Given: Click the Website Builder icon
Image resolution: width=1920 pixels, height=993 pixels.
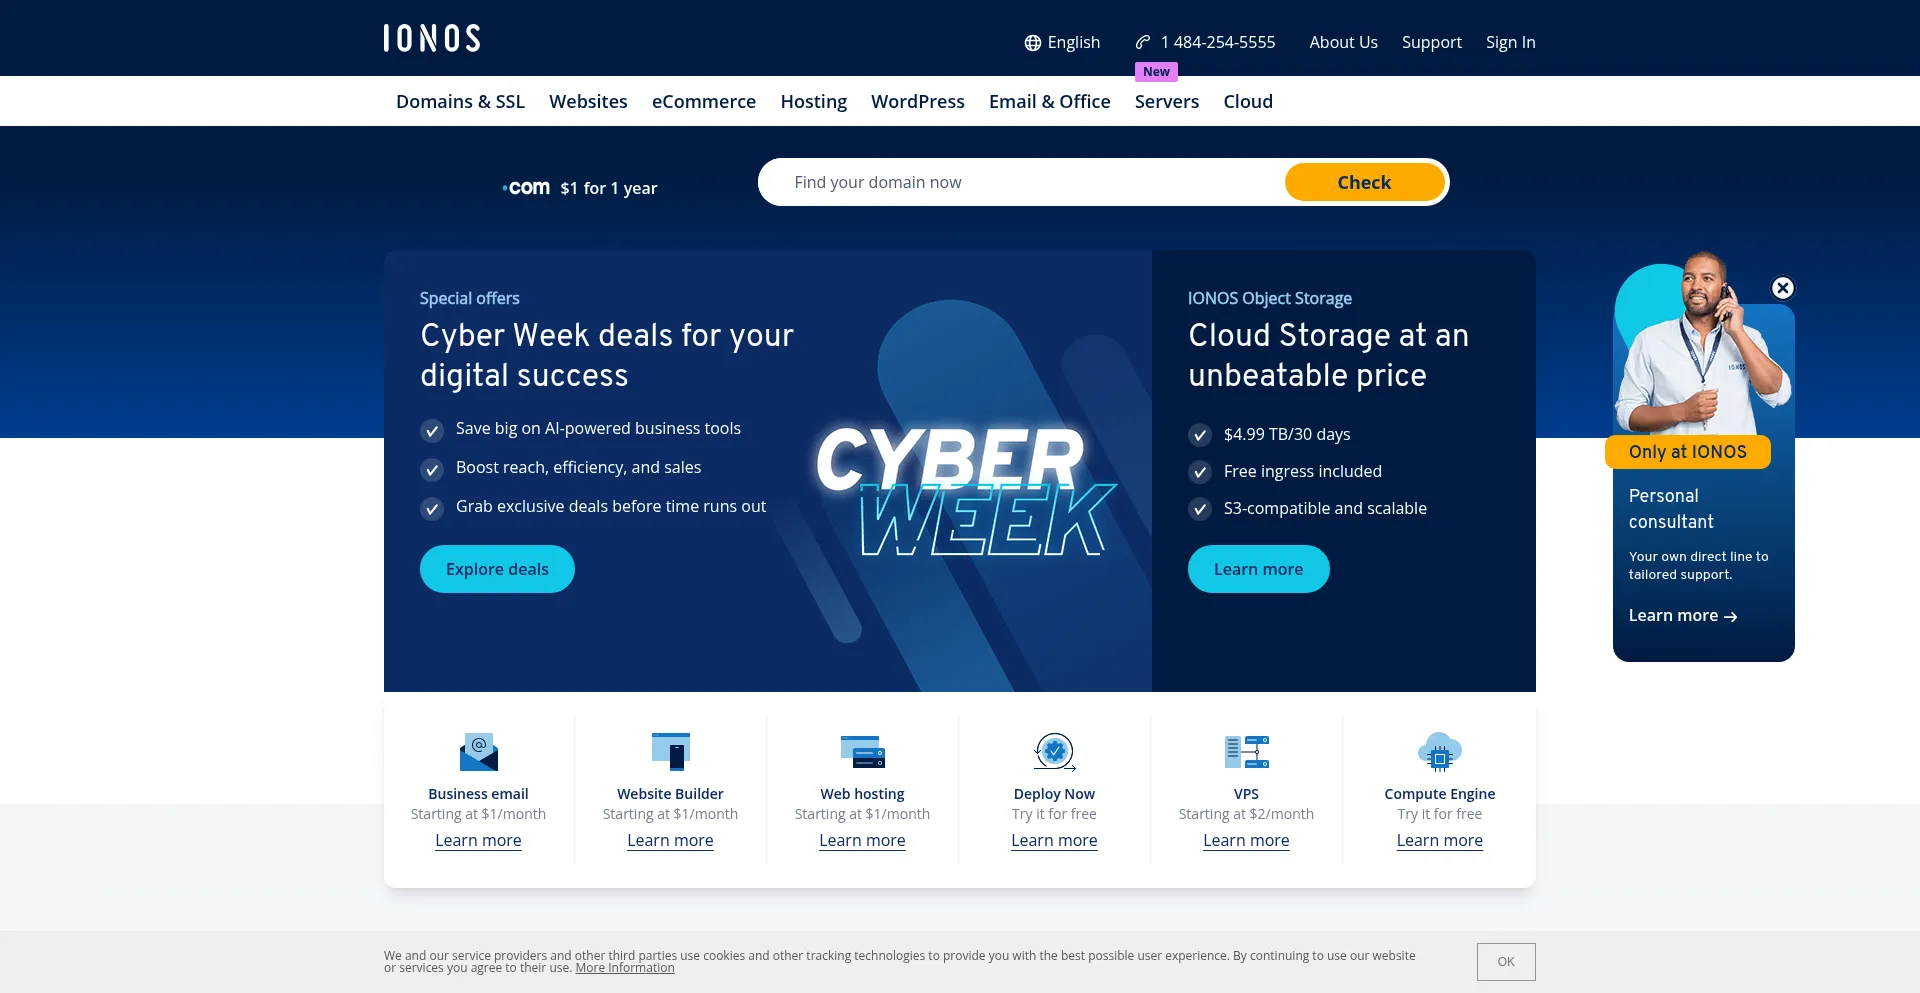Looking at the screenshot, I should click(x=670, y=752).
